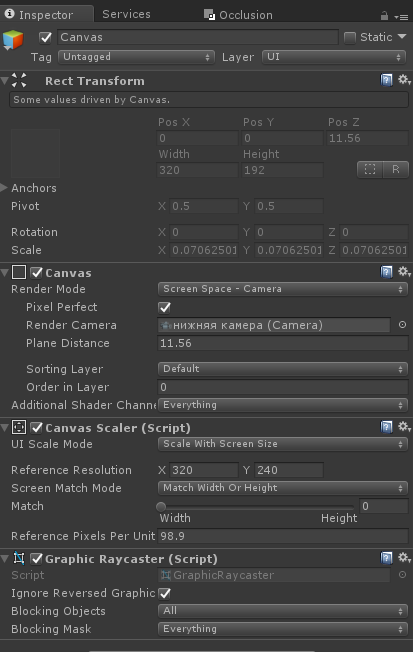The image size is (413, 652).
Task: Click the Match Width/Height slider handle
Action: (161, 506)
